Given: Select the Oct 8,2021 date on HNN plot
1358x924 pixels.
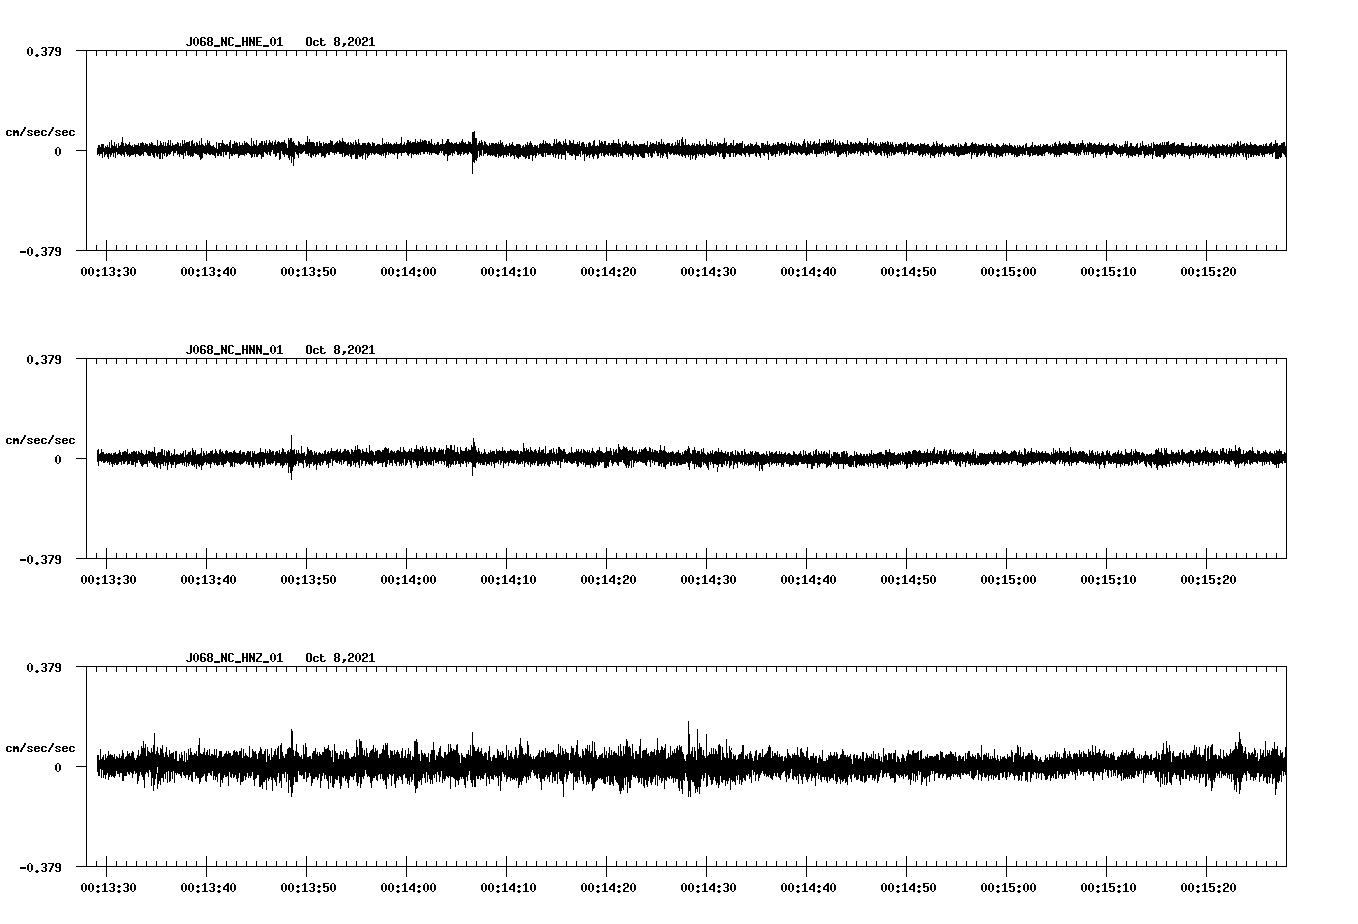Looking at the screenshot, I should pyautogui.click(x=340, y=350).
